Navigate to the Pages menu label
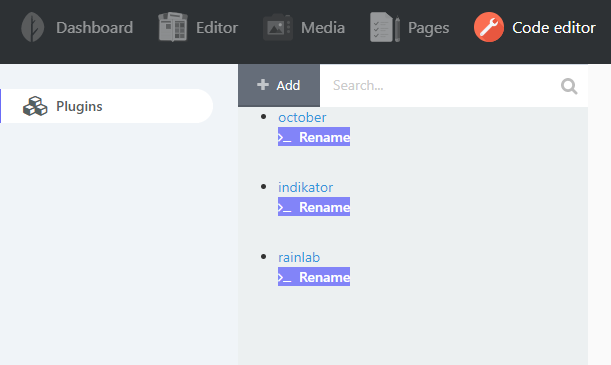Screen dimensions: 611x365 click(428, 28)
